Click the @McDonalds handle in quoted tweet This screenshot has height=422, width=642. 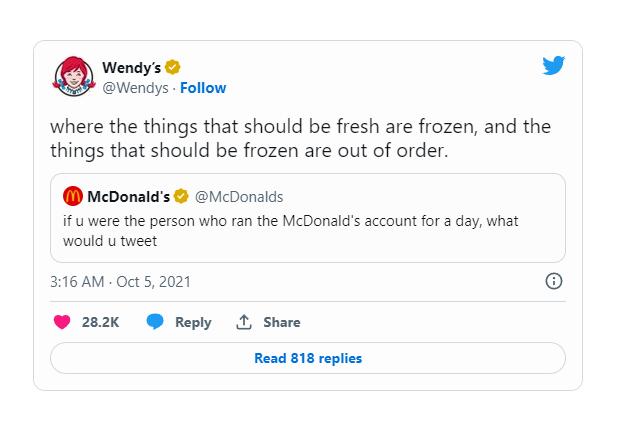coord(239,195)
